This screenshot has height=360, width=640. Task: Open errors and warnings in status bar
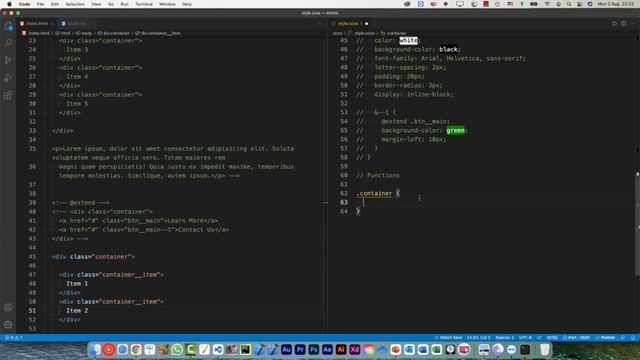14,338
